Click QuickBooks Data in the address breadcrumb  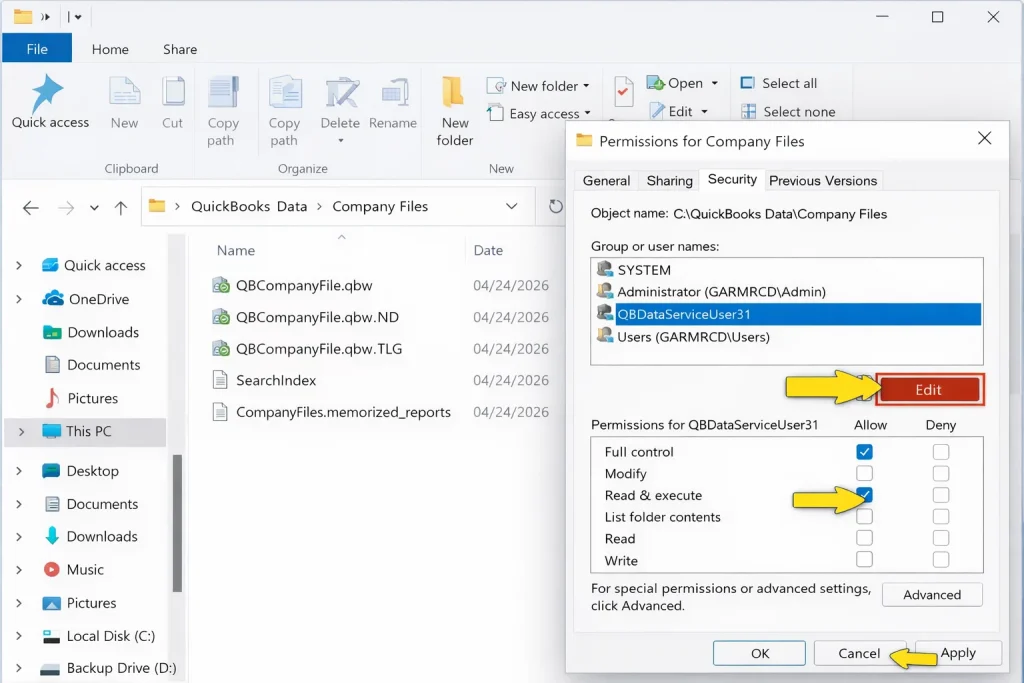[x=249, y=206]
